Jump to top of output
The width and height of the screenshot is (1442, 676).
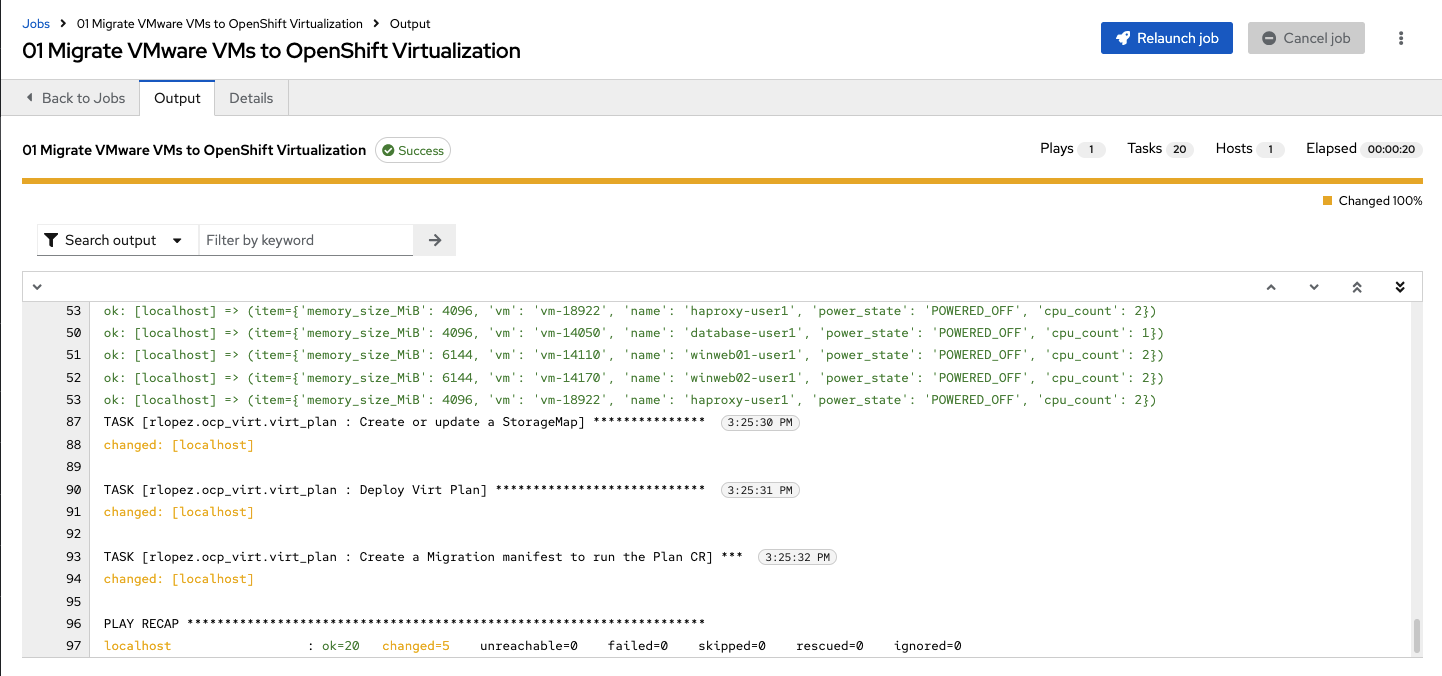click(1357, 287)
